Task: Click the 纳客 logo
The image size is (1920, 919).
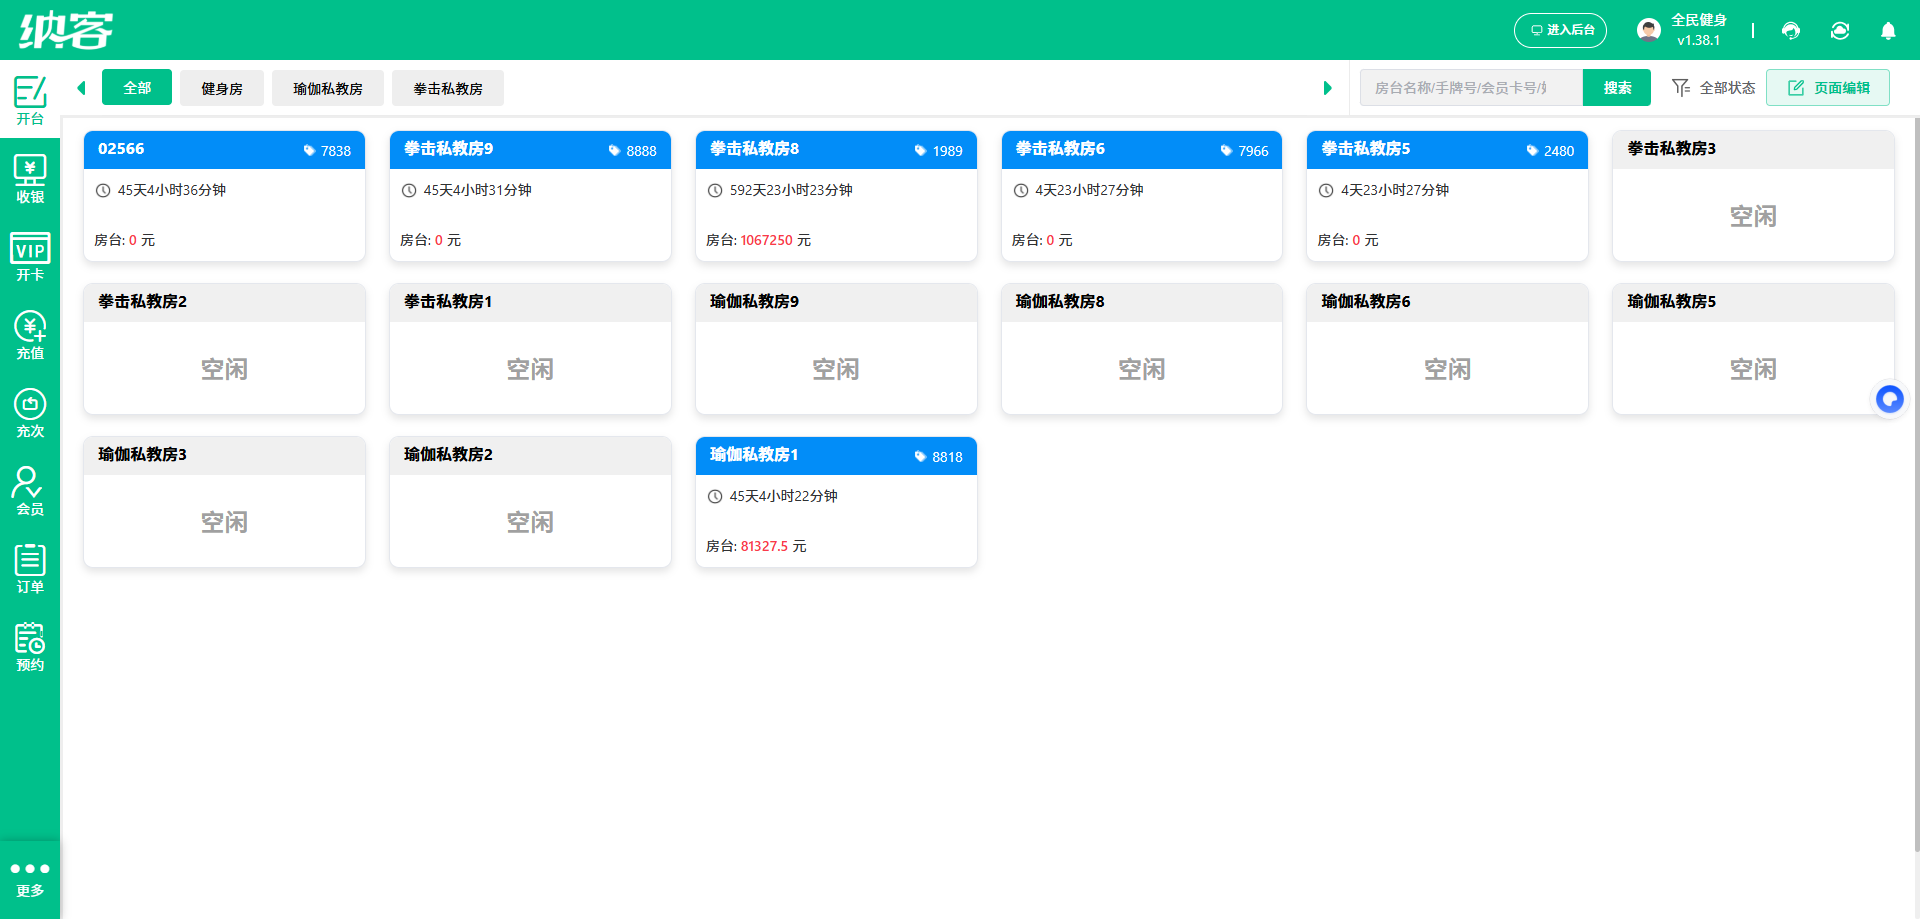Action: pyautogui.click(x=66, y=30)
